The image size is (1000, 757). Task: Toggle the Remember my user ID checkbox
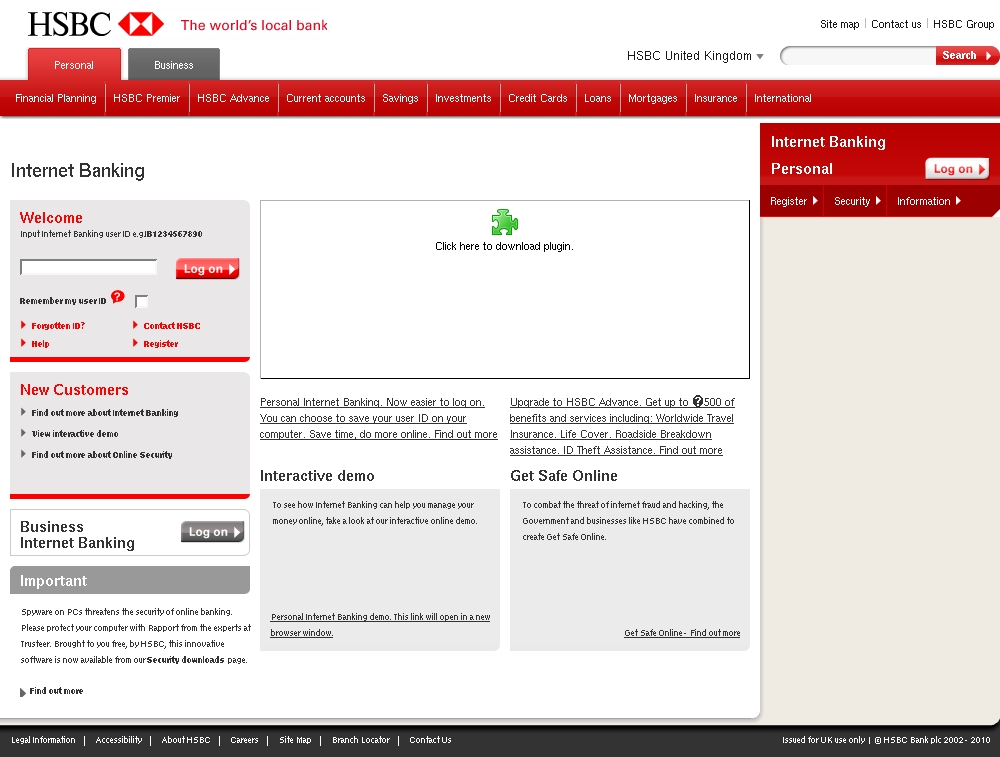141,301
